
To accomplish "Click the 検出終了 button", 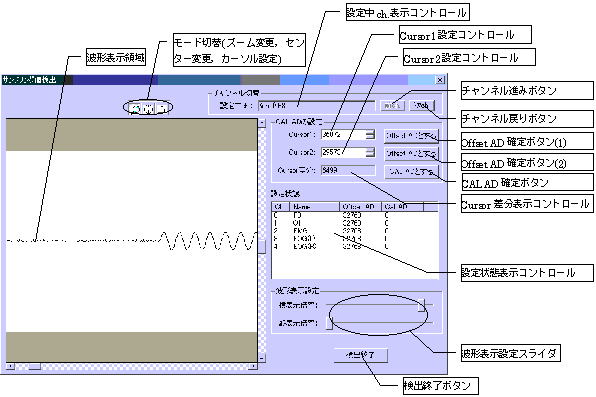I will (x=361, y=355).
